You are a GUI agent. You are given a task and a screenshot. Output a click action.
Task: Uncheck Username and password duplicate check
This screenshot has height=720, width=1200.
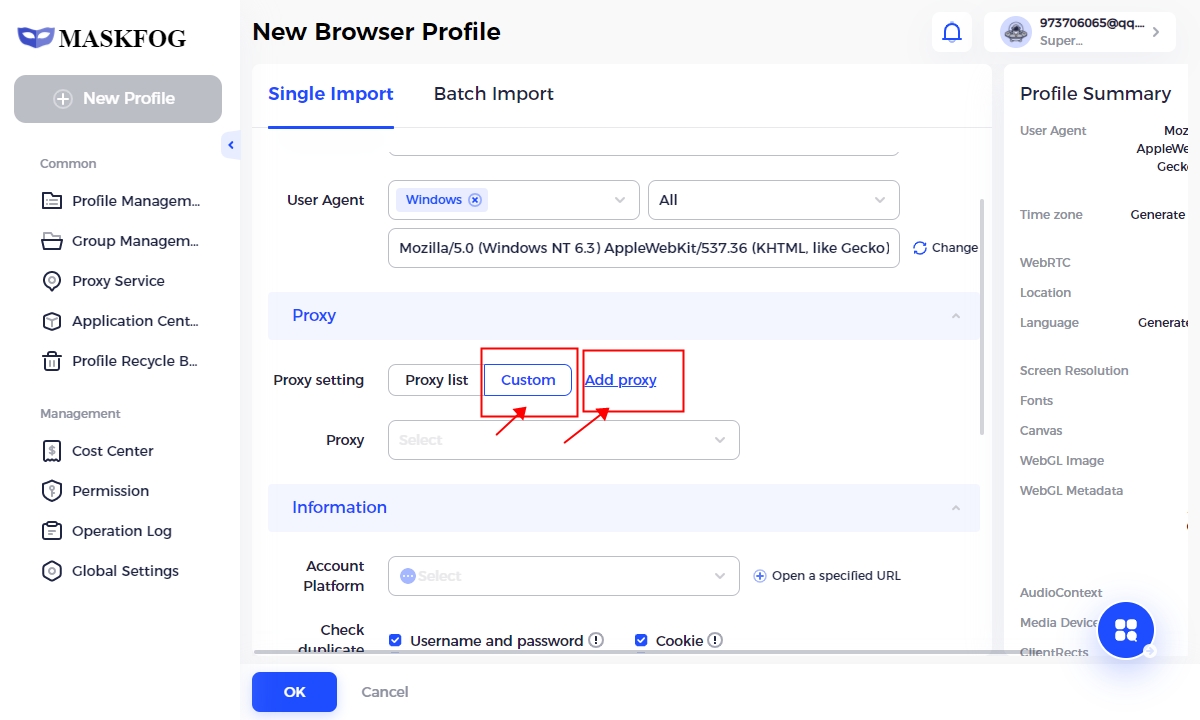click(395, 640)
